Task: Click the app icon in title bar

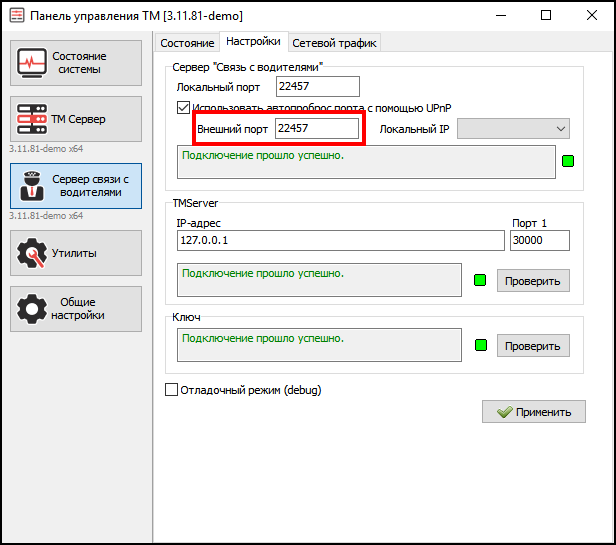Action: 17,16
